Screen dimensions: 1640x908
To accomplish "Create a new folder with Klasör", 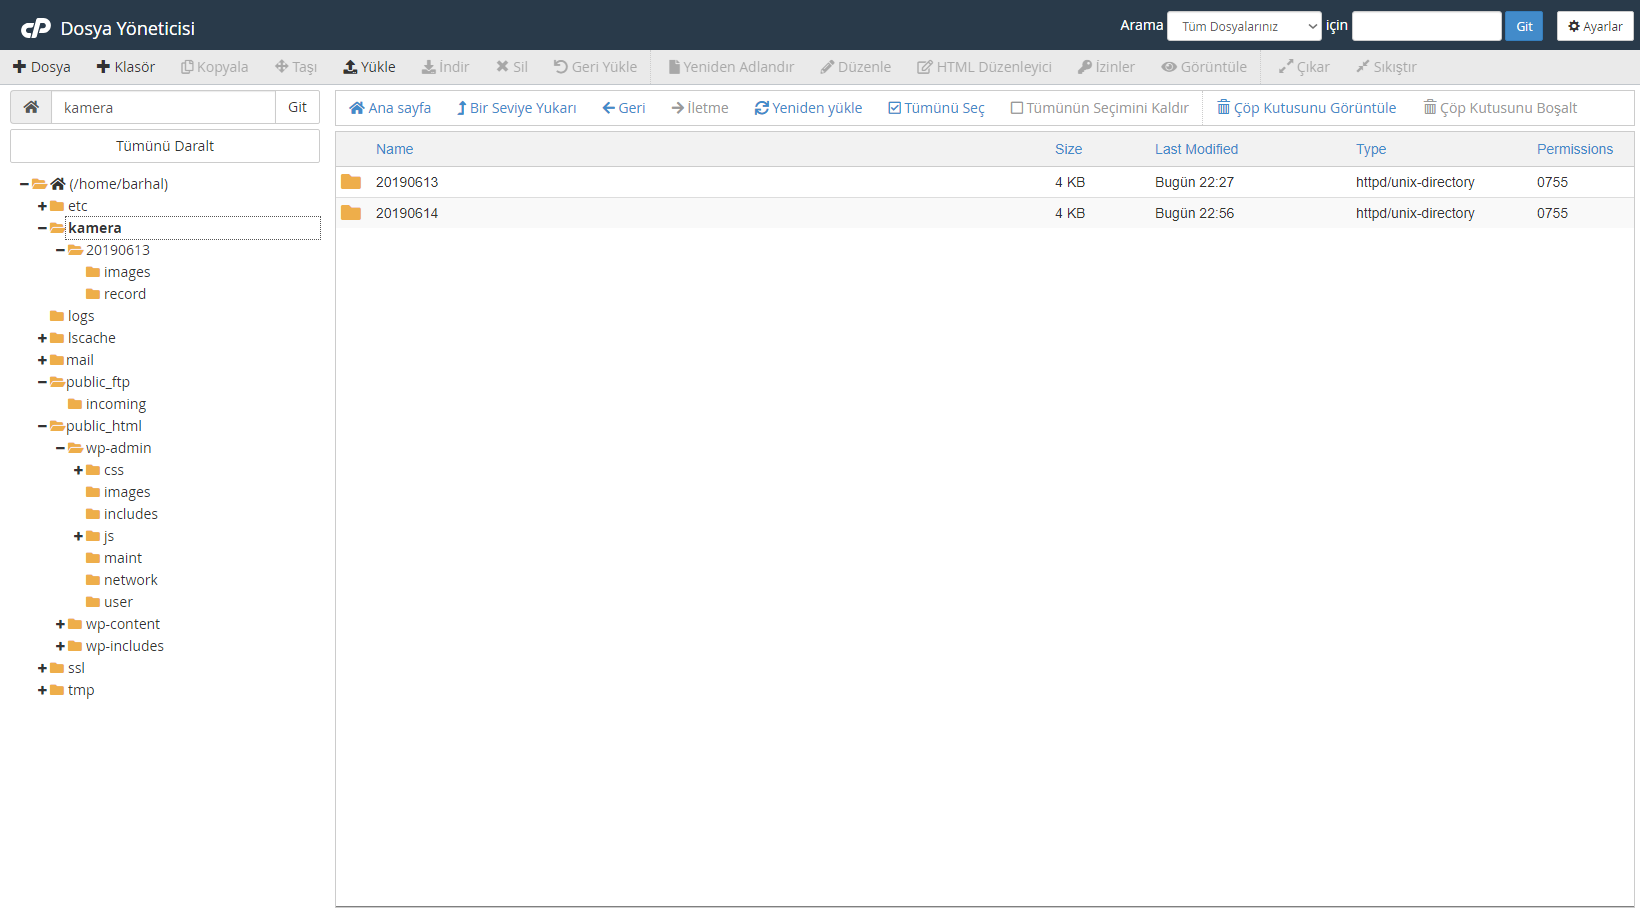I will coord(126,67).
